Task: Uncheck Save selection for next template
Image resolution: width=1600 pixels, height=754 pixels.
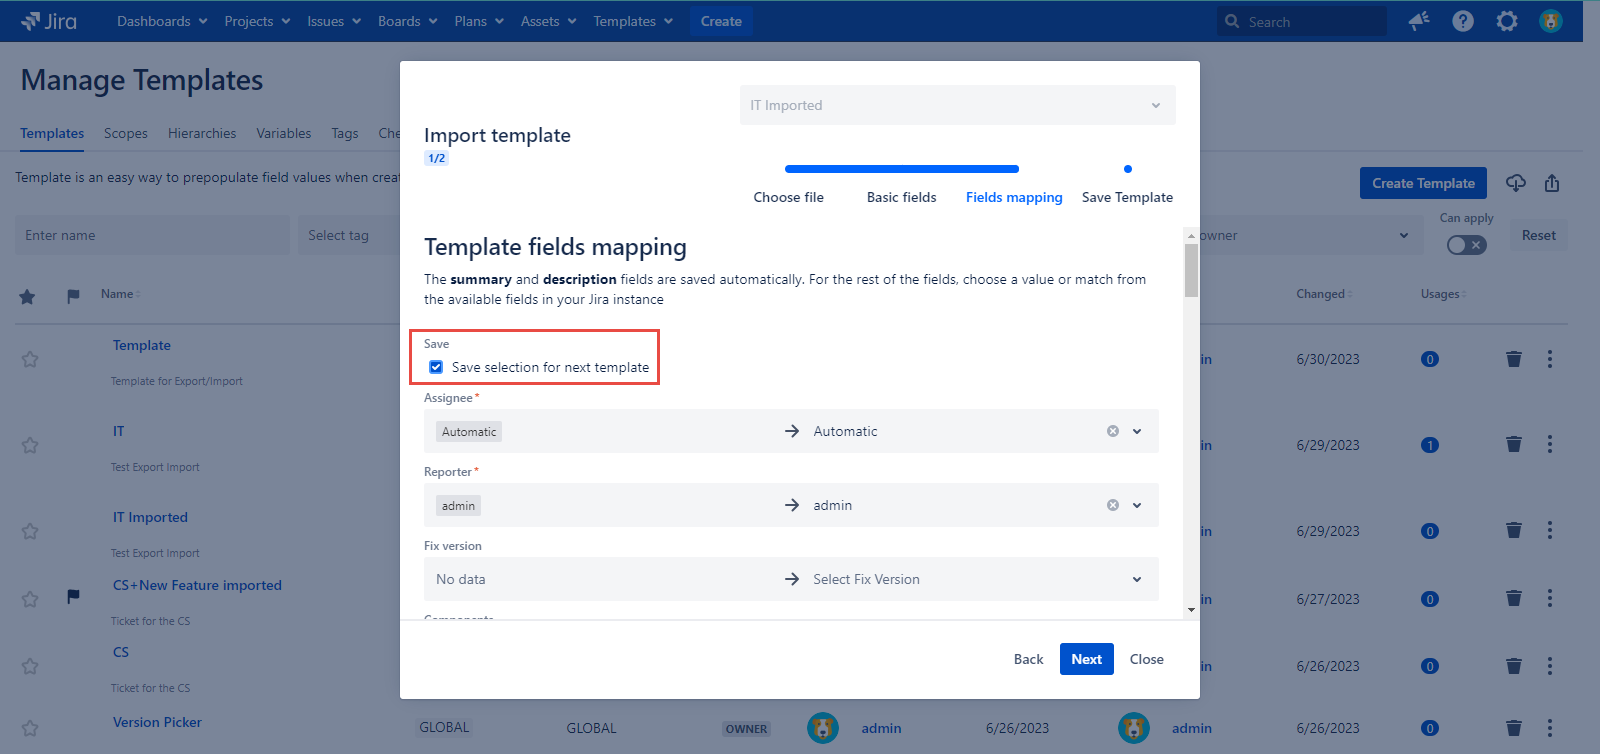Action: [x=436, y=367]
